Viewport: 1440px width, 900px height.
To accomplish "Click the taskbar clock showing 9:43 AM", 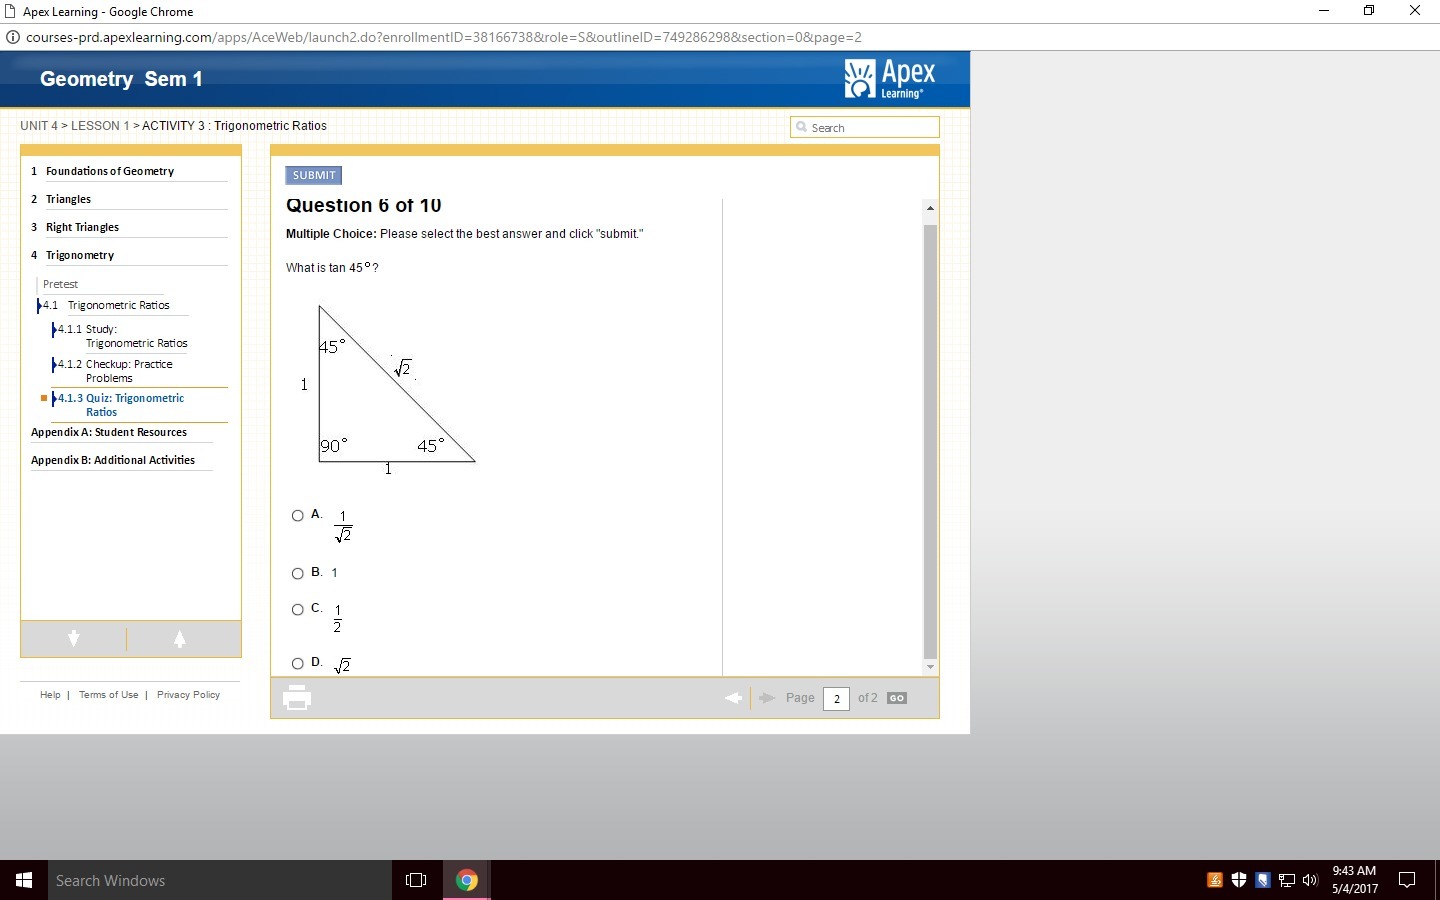I will pos(1354,880).
